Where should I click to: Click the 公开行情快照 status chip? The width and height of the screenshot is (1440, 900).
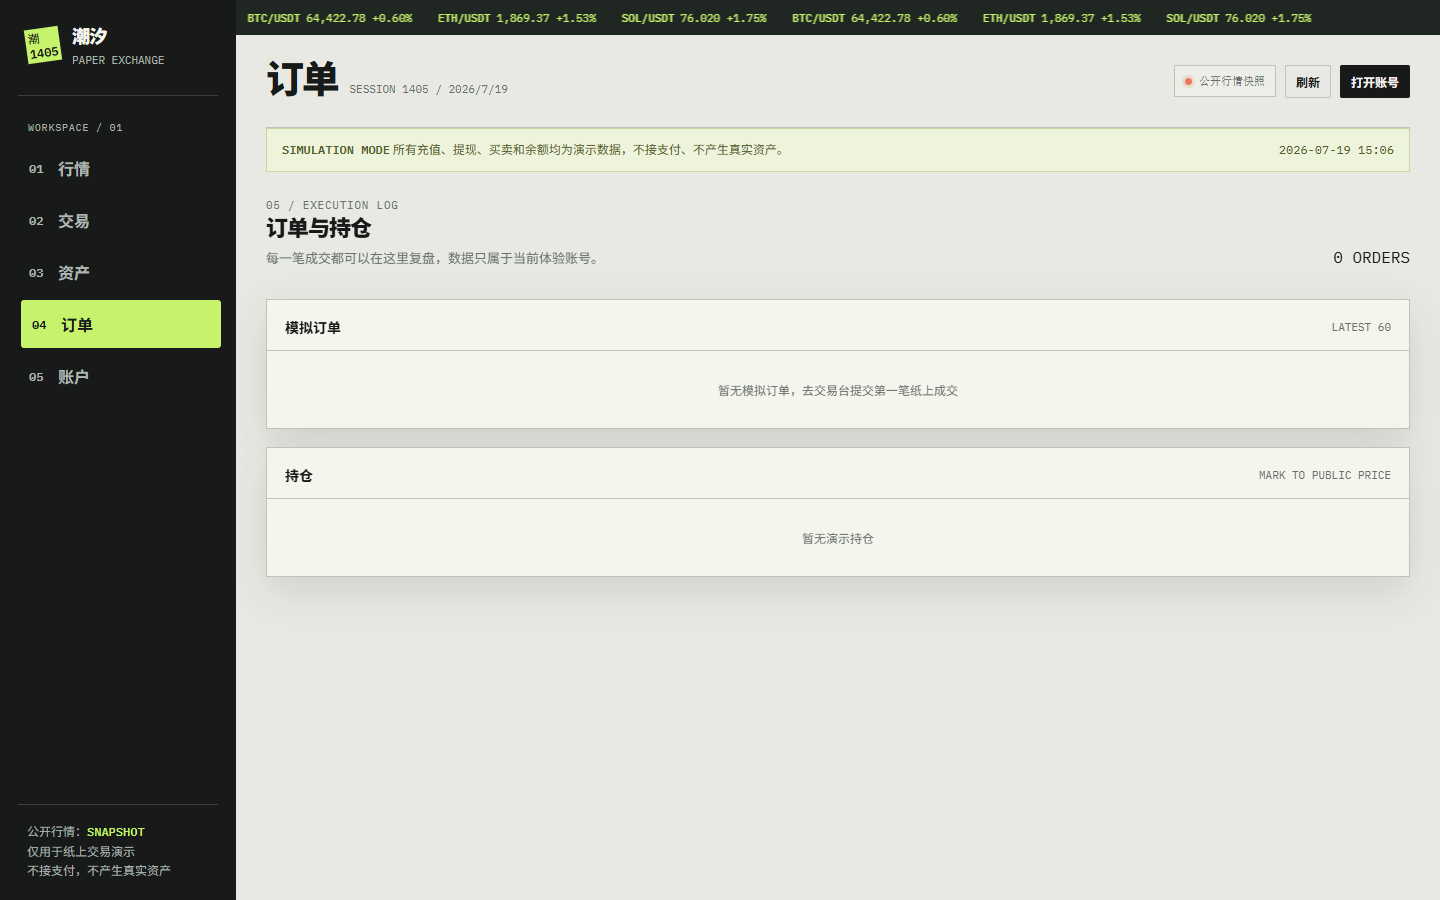pos(1224,81)
